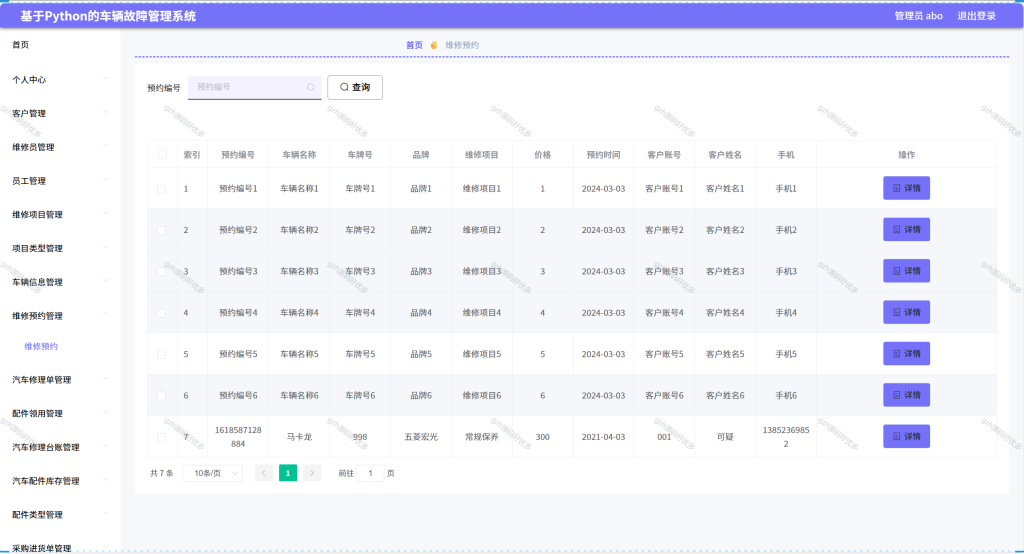Screen dimensions: 1024x554
Task: Click 退出登录 to log out
Action: coord(976,16)
